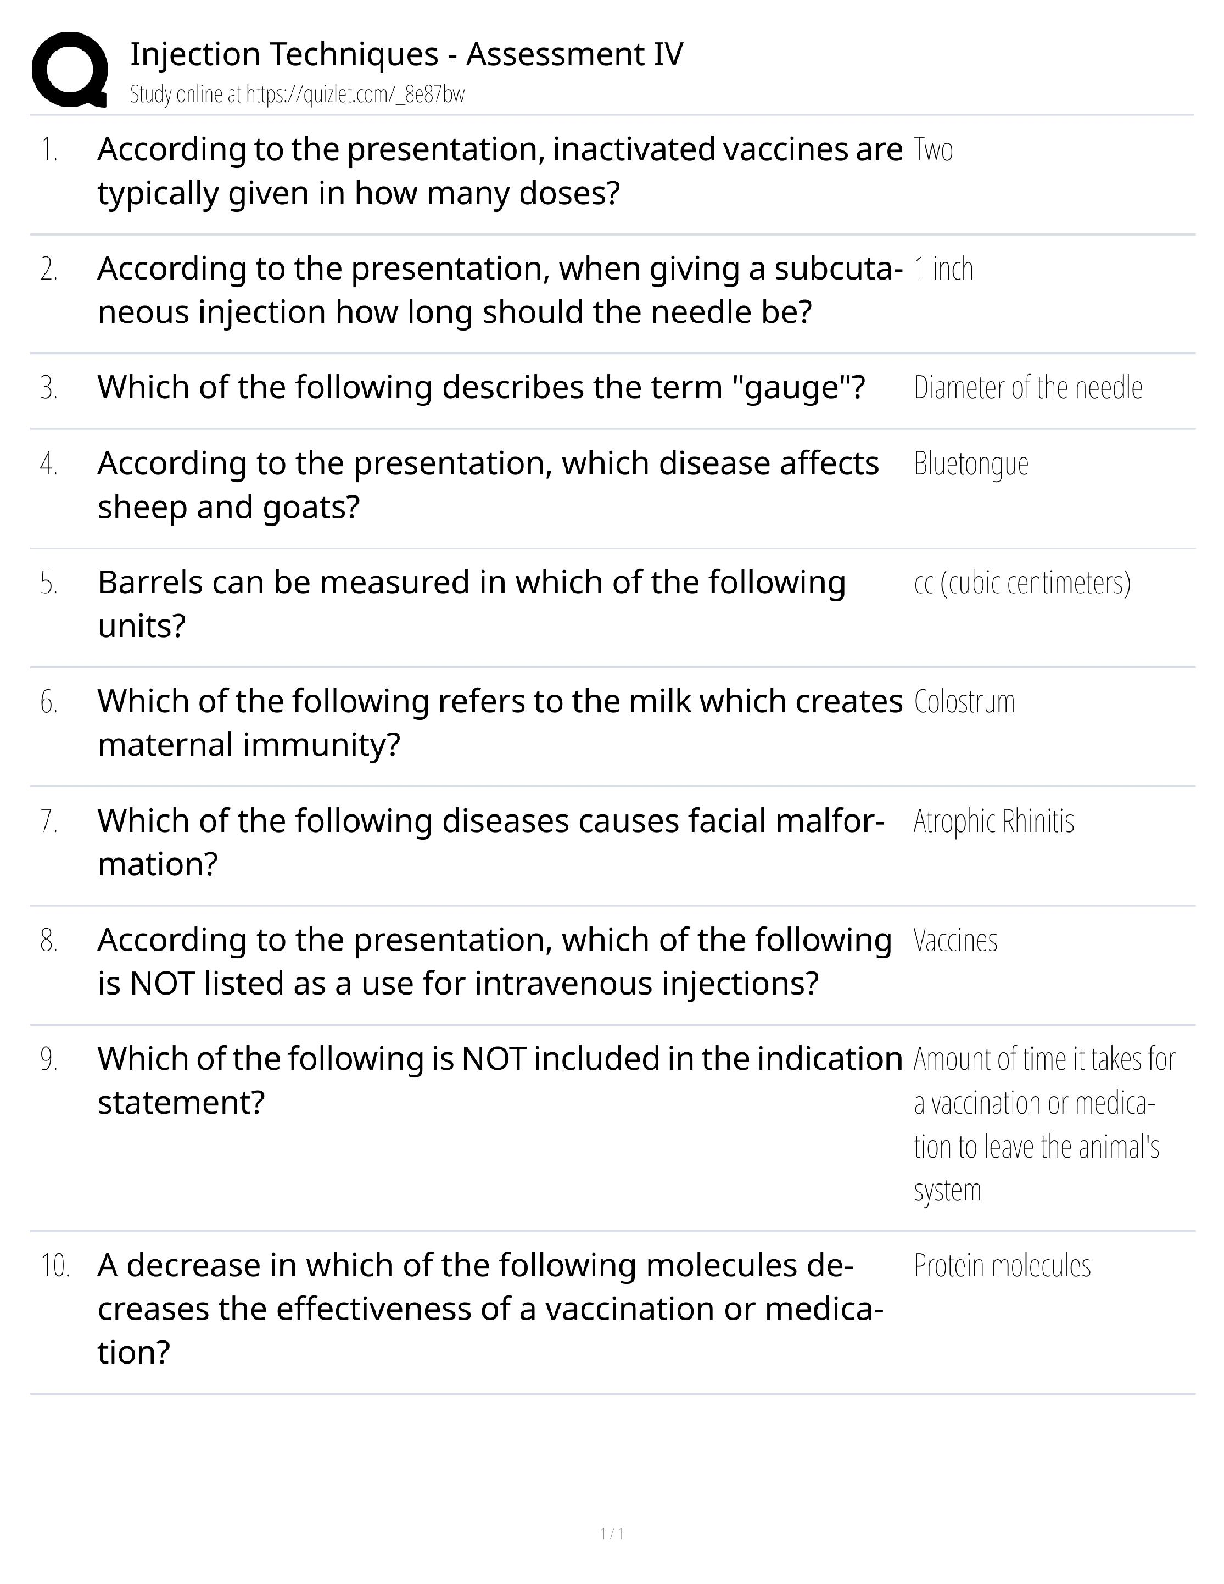
Task: Click the "1 inch" answer
Action: (944, 269)
